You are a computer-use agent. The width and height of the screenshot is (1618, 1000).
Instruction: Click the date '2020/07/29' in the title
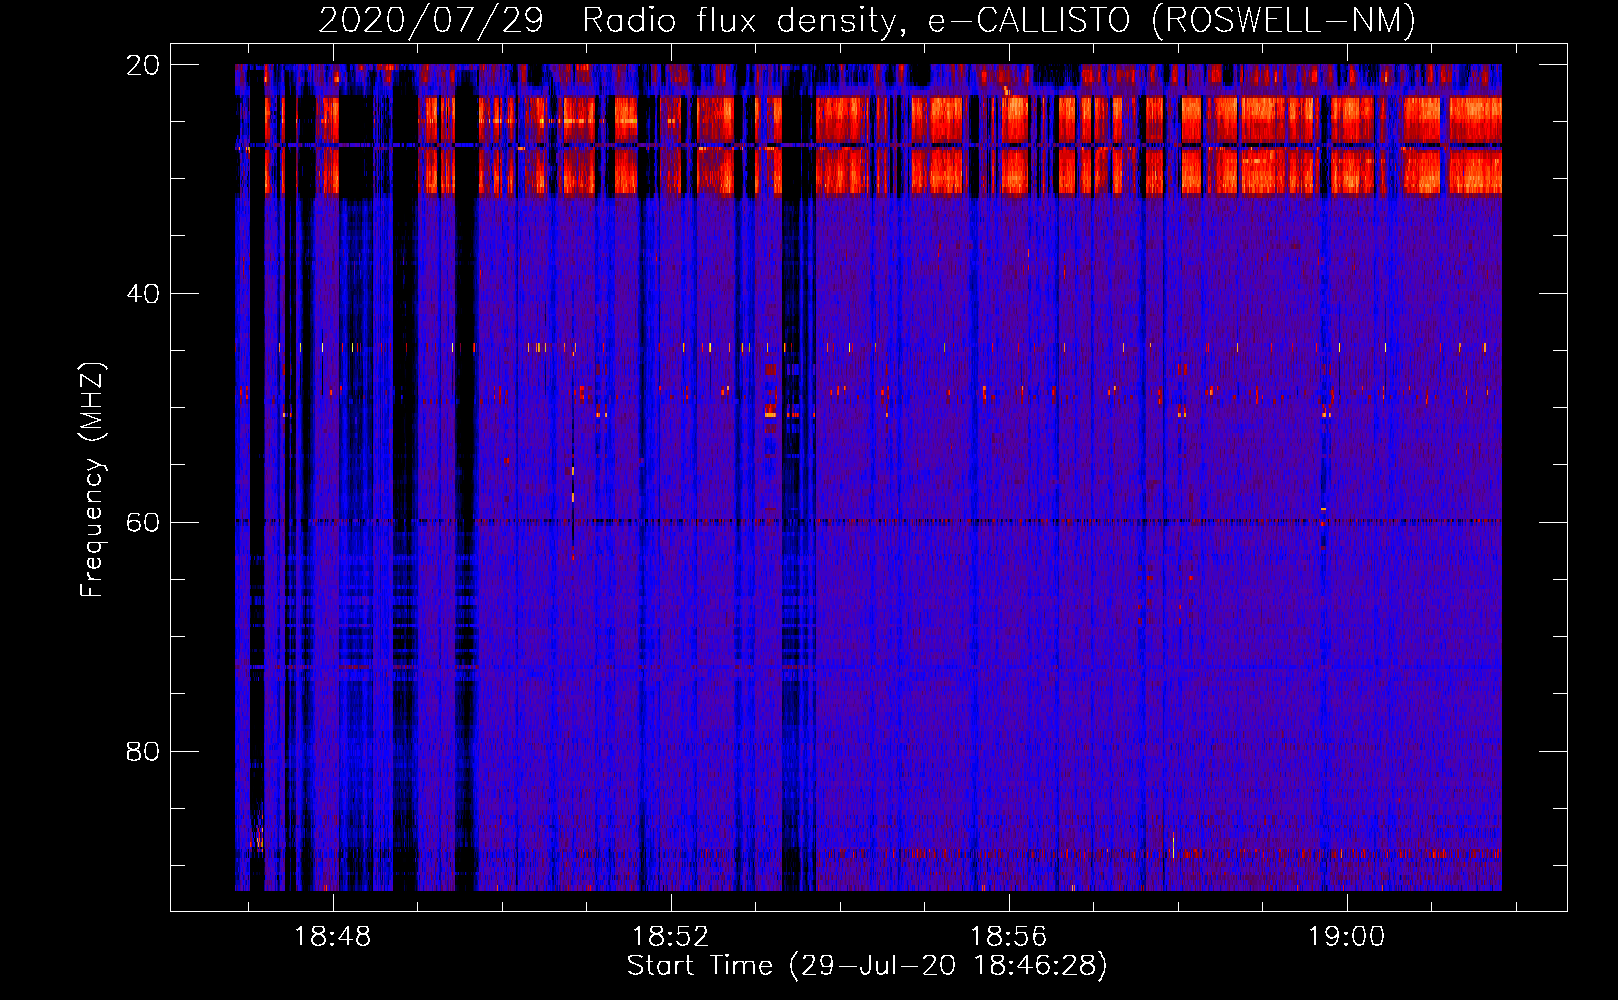430,21
